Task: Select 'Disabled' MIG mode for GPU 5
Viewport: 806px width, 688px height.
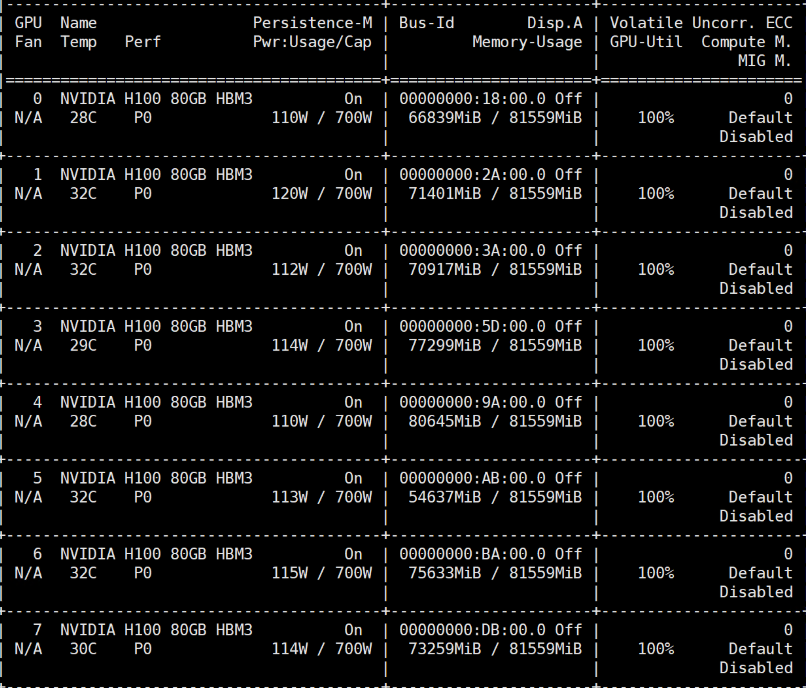Action: pyautogui.click(x=756, y=516)
